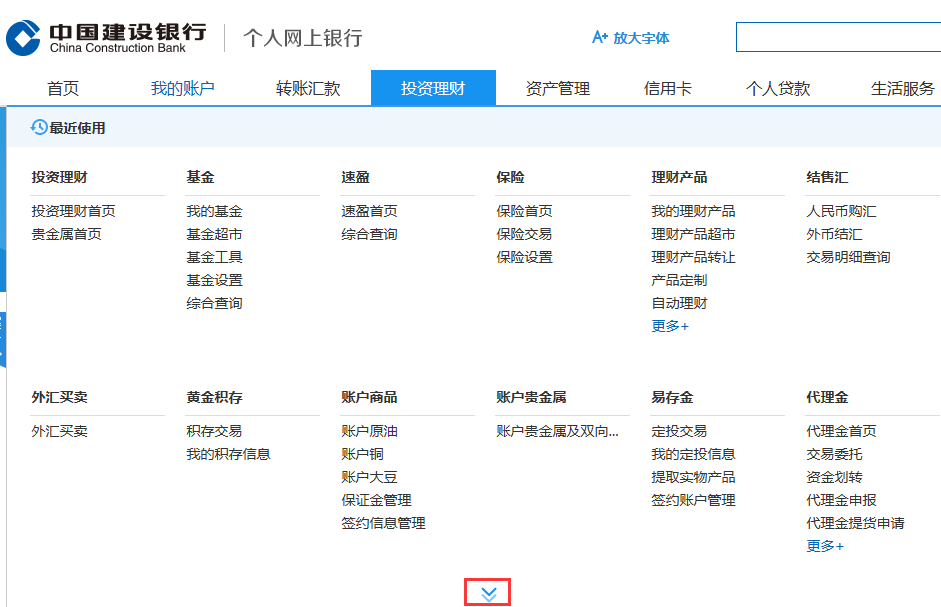Click the enlarge font A+ icon
941x607 pixels.
[600, 38]
